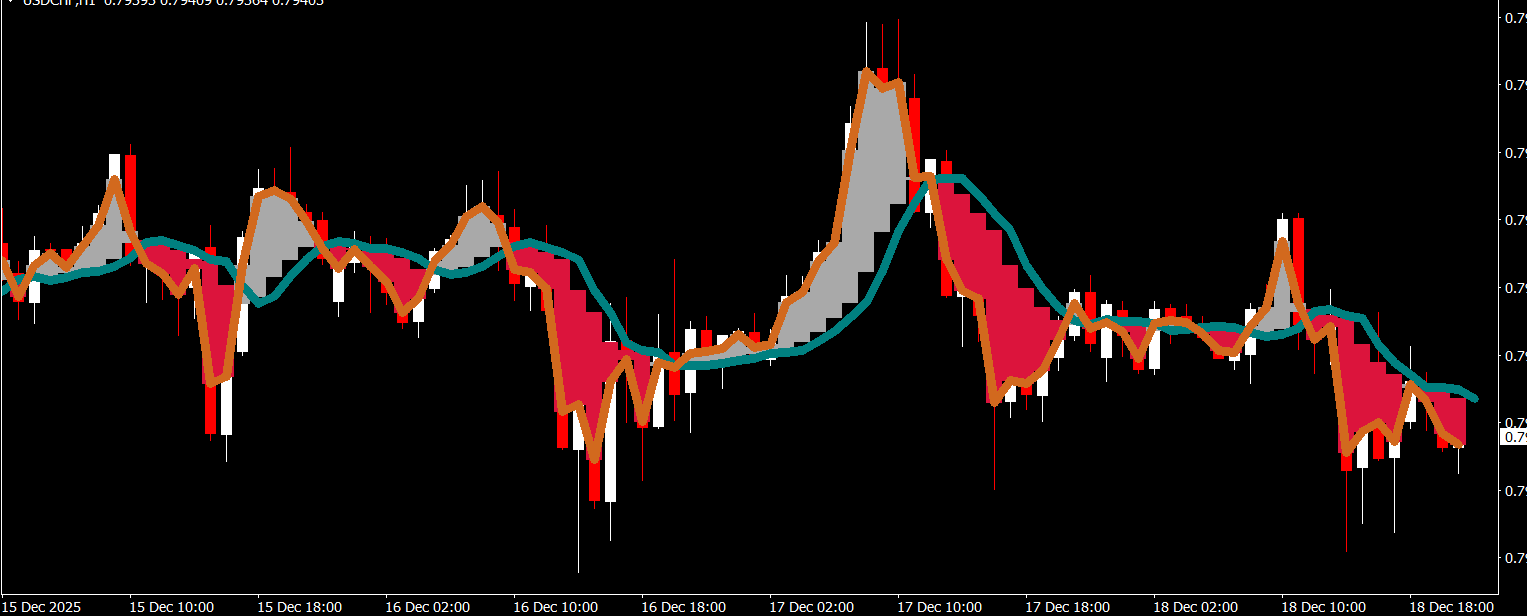1527x616 pixels.
Task: Pick the 16 Dec 10:00 time label
Action: pos(556,607)
